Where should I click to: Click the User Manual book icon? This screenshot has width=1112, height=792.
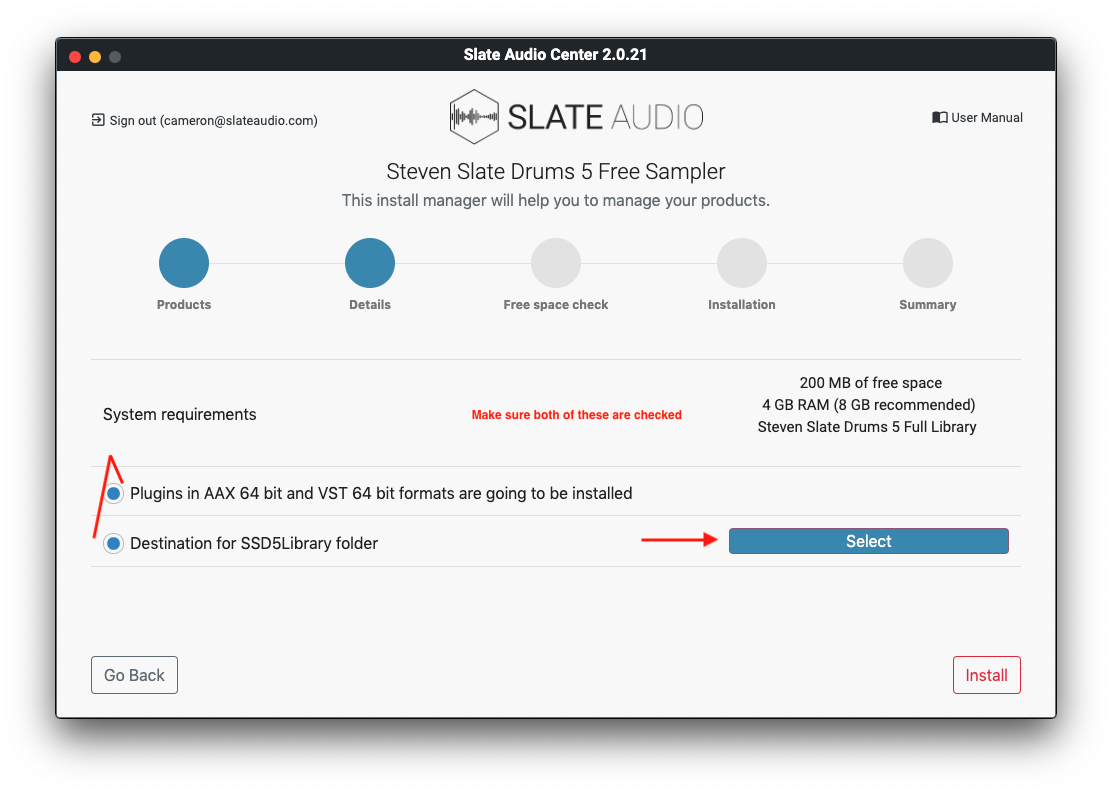click(939, 118)
